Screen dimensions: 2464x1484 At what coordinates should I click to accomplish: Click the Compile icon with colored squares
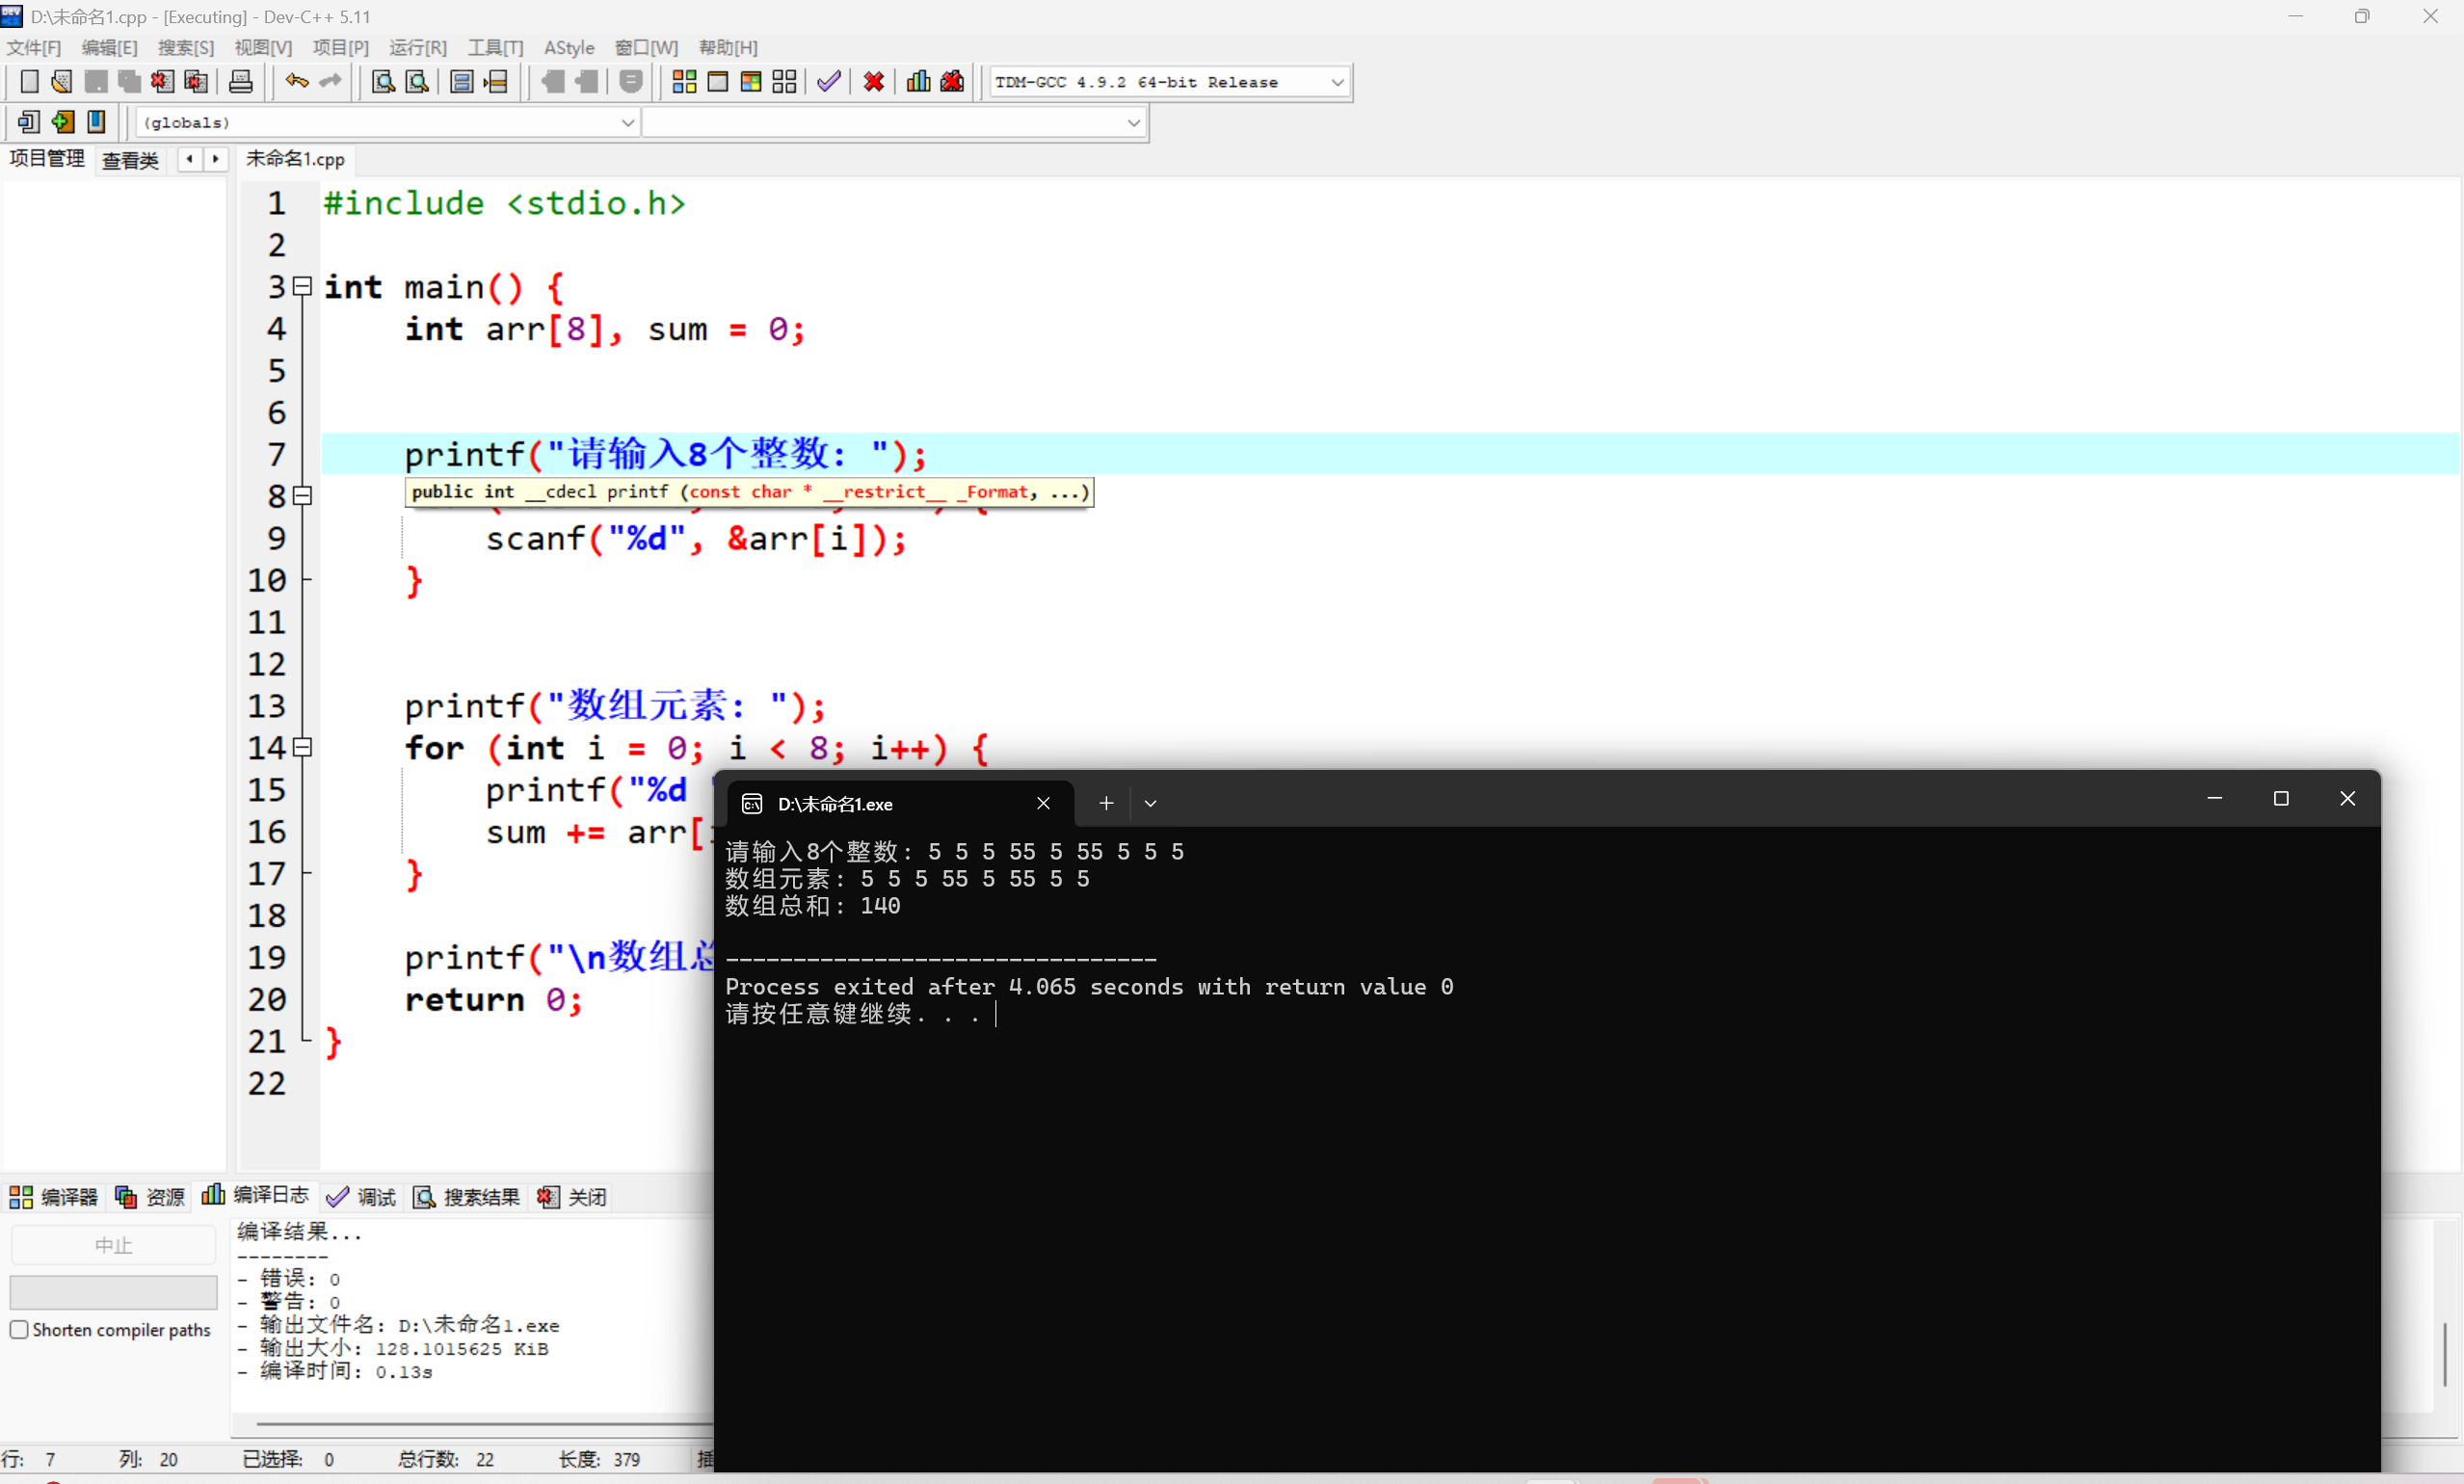[684, 82]
